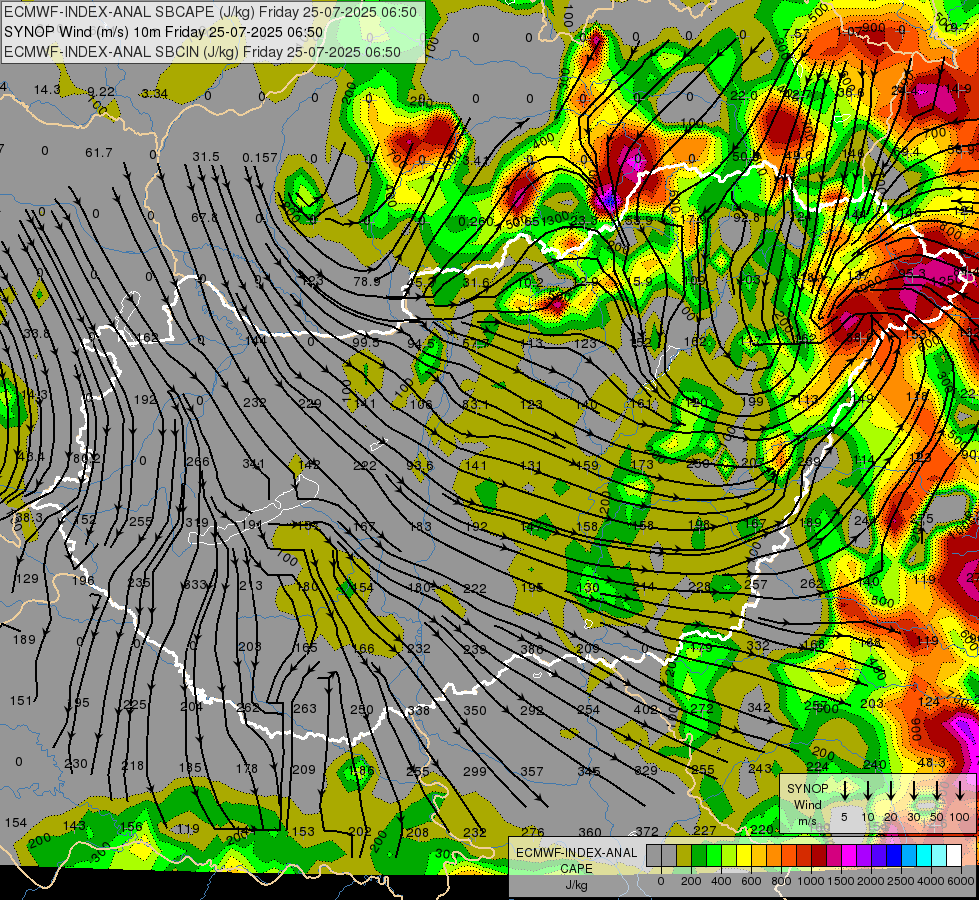
Task: Click the map value '31.5'
Action: (x=205, y=156)
